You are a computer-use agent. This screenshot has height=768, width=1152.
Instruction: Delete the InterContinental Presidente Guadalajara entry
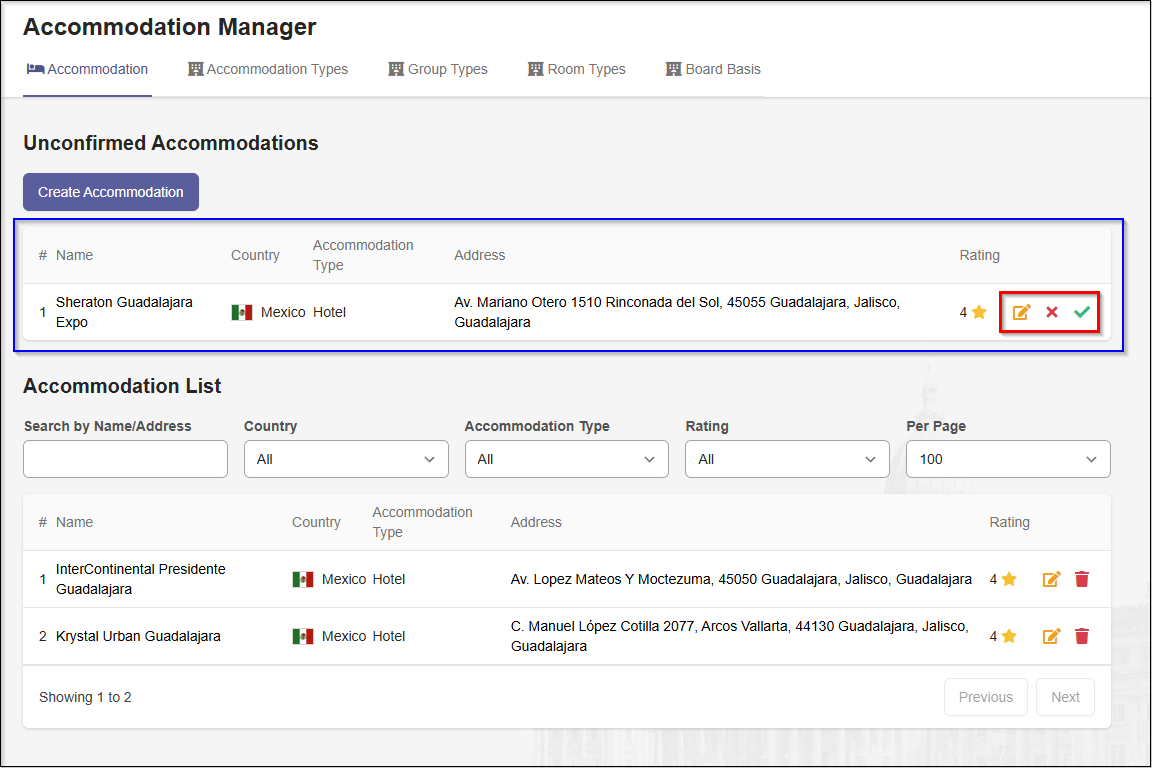pyautogui.click(x=1082, y=579)
